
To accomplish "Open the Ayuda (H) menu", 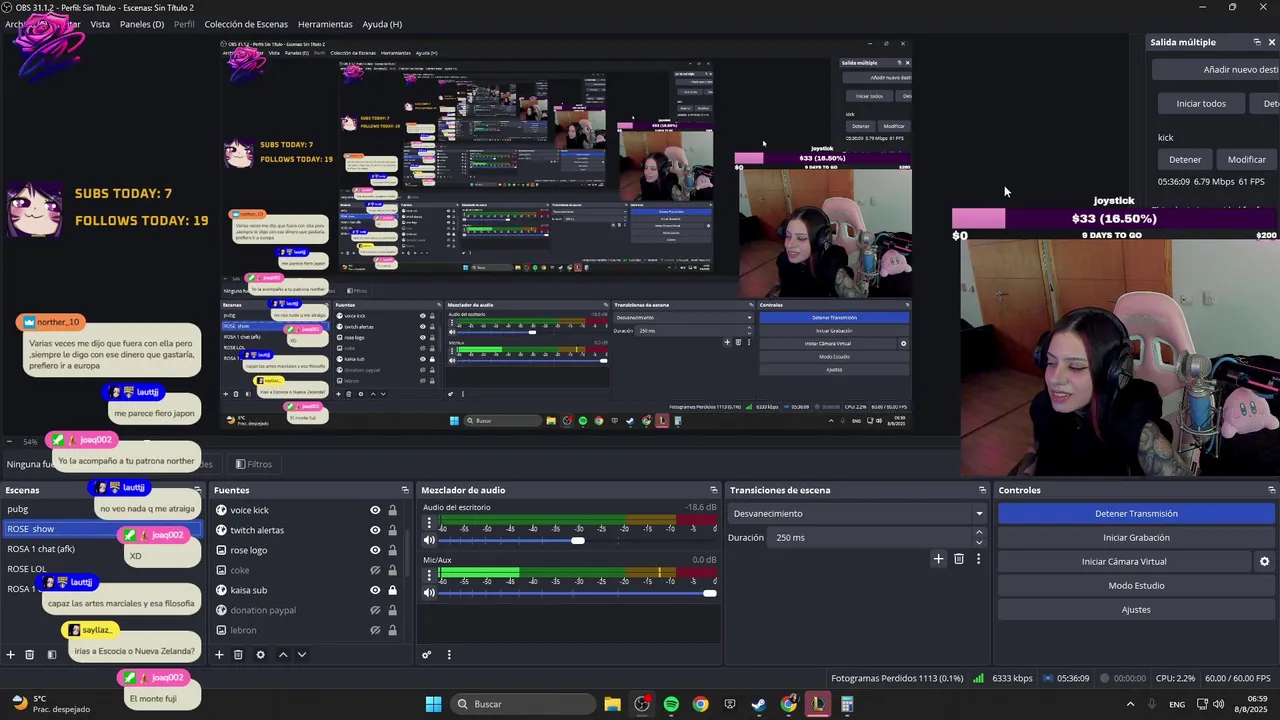I will 382,24.
